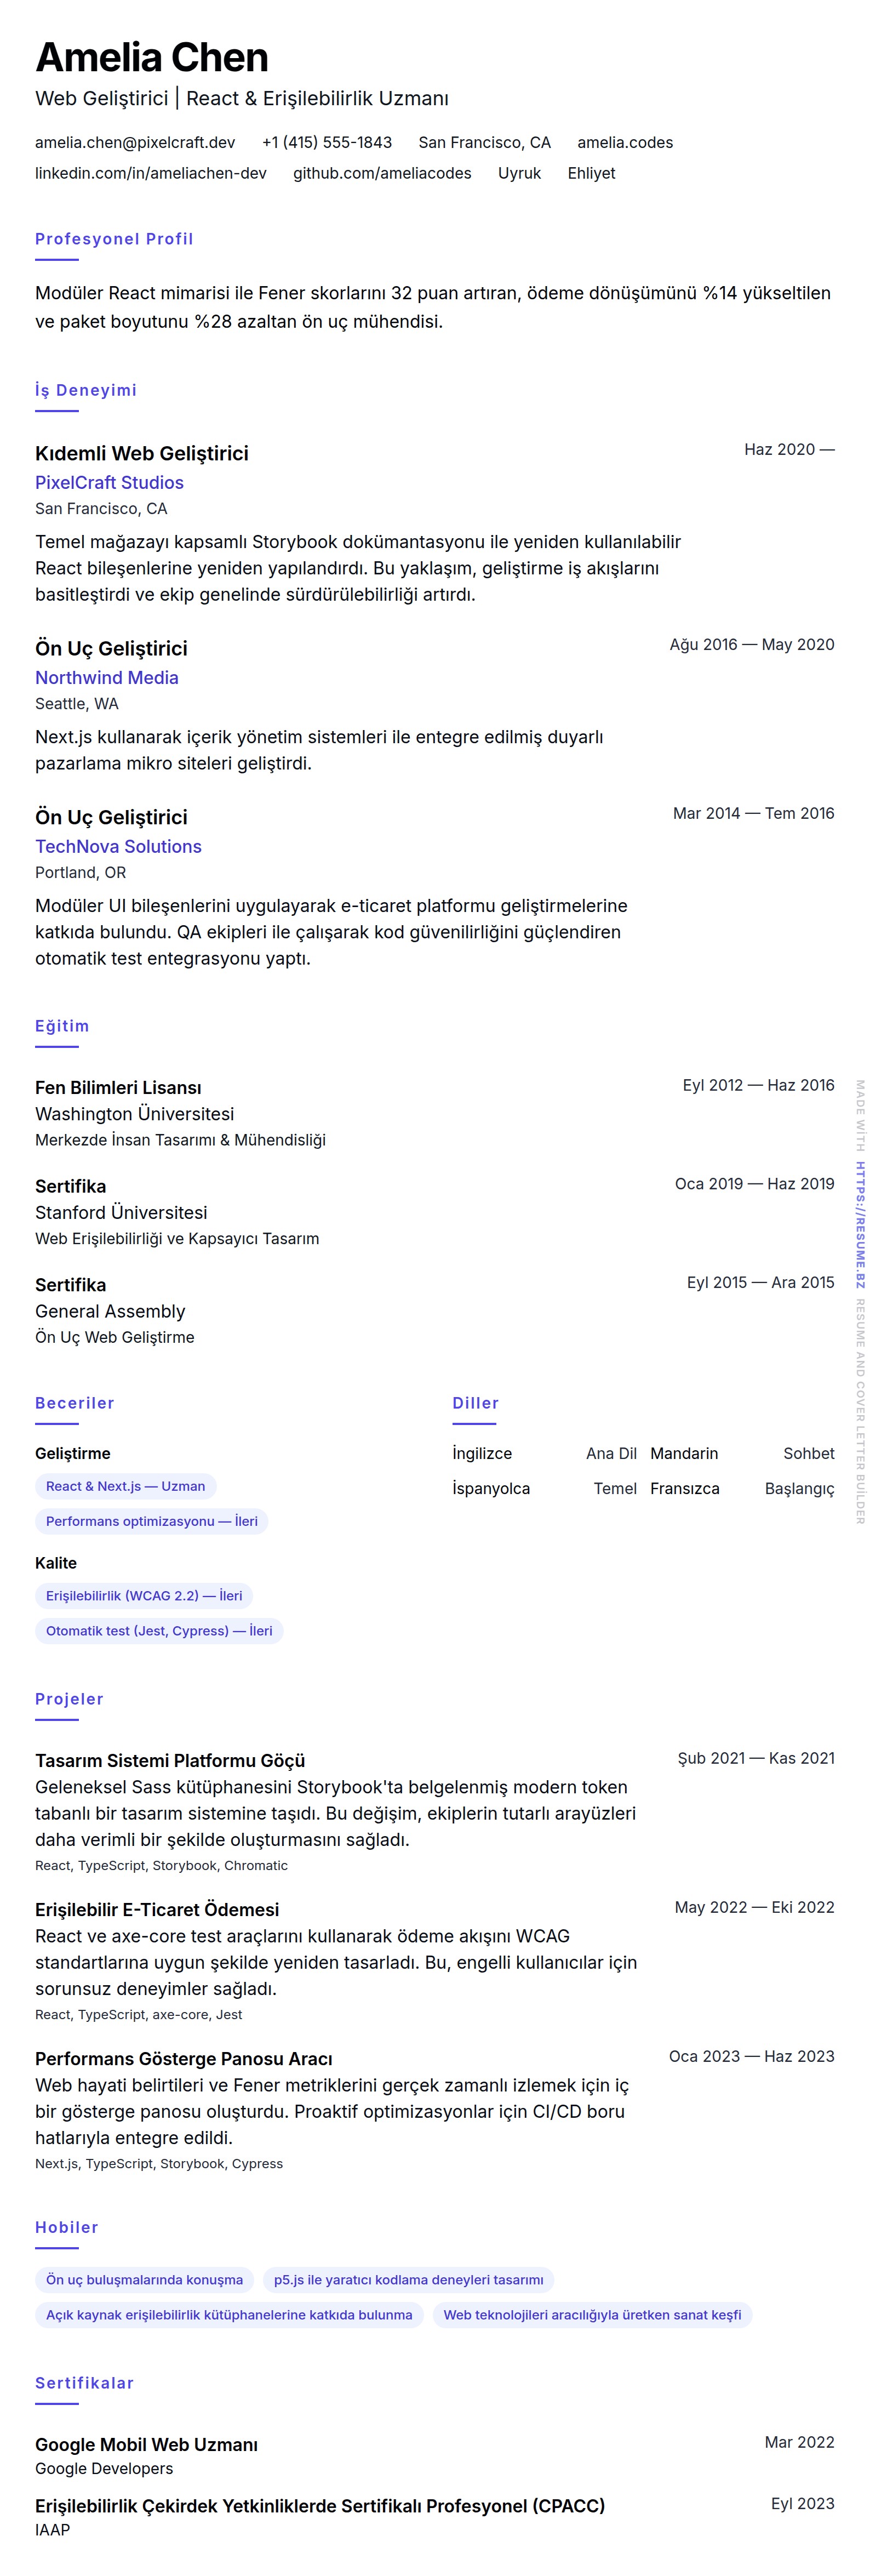
Task: Click the "React & Next.js — Uzman" skill chip
Action: (x=125, y=1486)
